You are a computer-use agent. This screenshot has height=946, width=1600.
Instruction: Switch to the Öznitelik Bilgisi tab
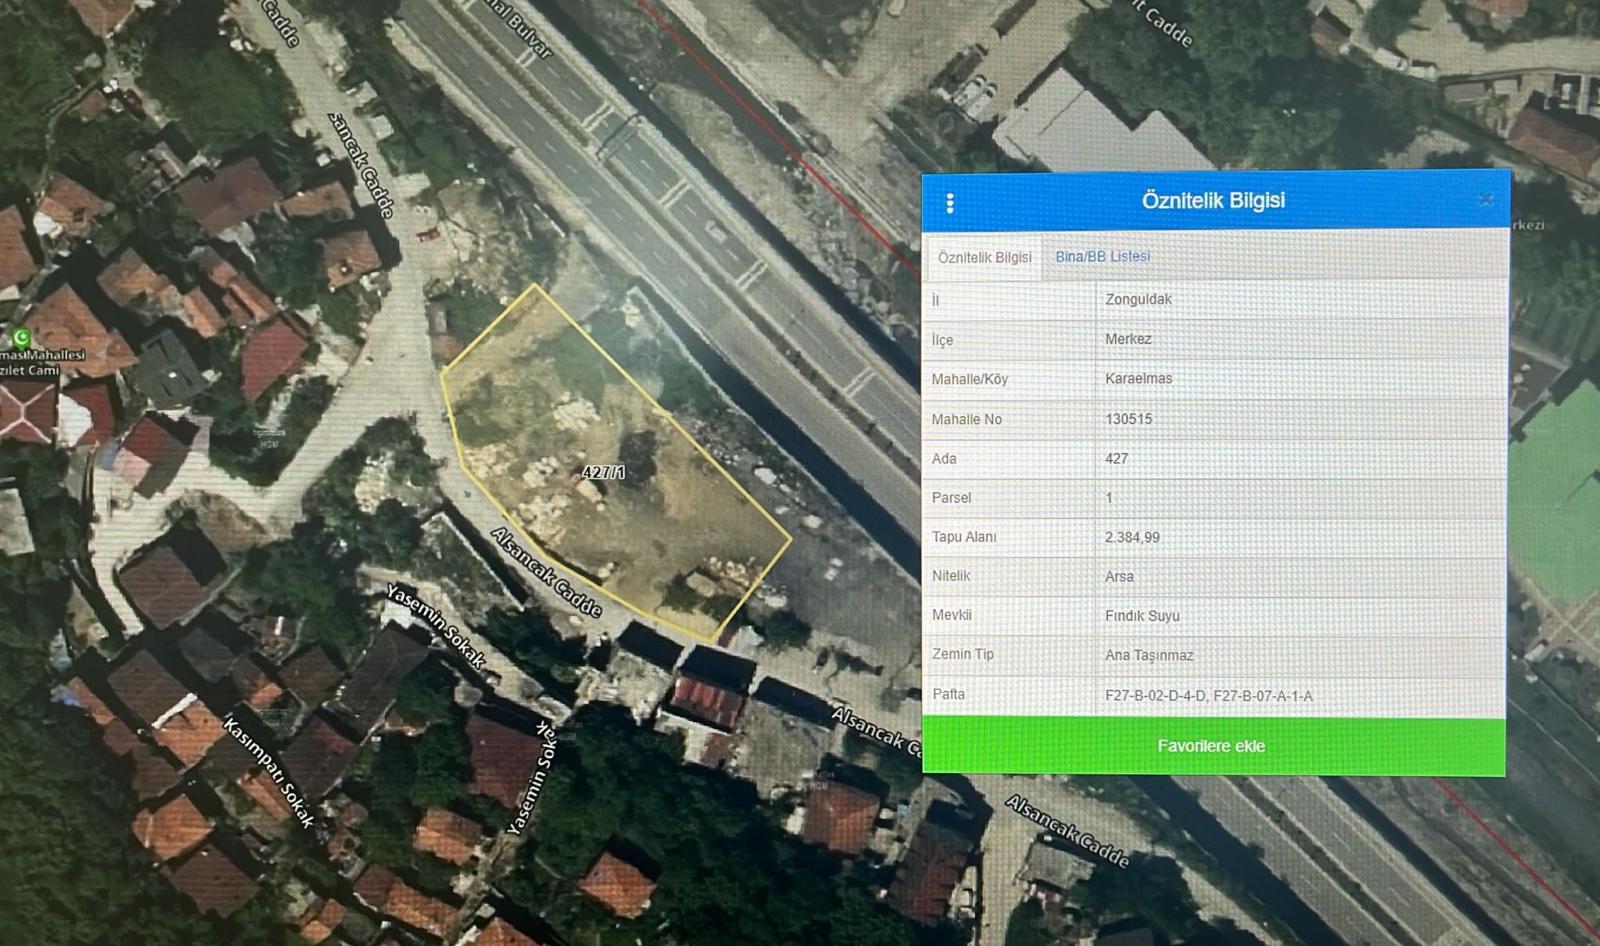pyautogui.click(x=984, y=257)
